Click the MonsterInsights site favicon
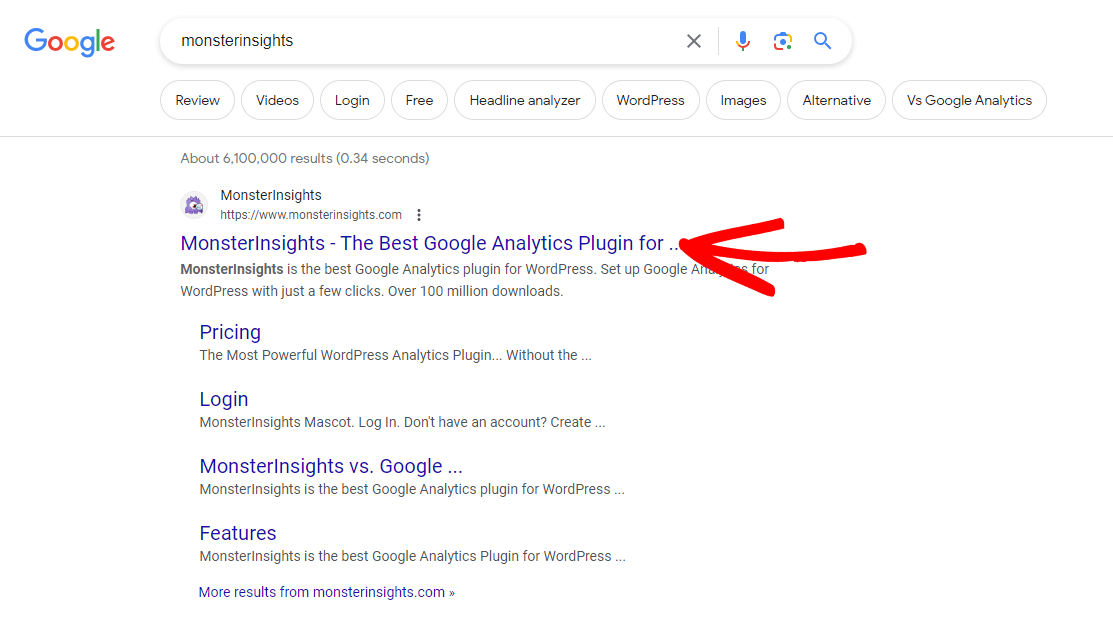Viewport: 1113px width, 633px height. [x=193, y=204]
